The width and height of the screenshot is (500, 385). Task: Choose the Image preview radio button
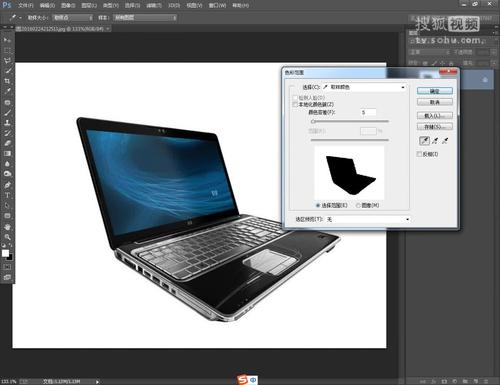358,205
